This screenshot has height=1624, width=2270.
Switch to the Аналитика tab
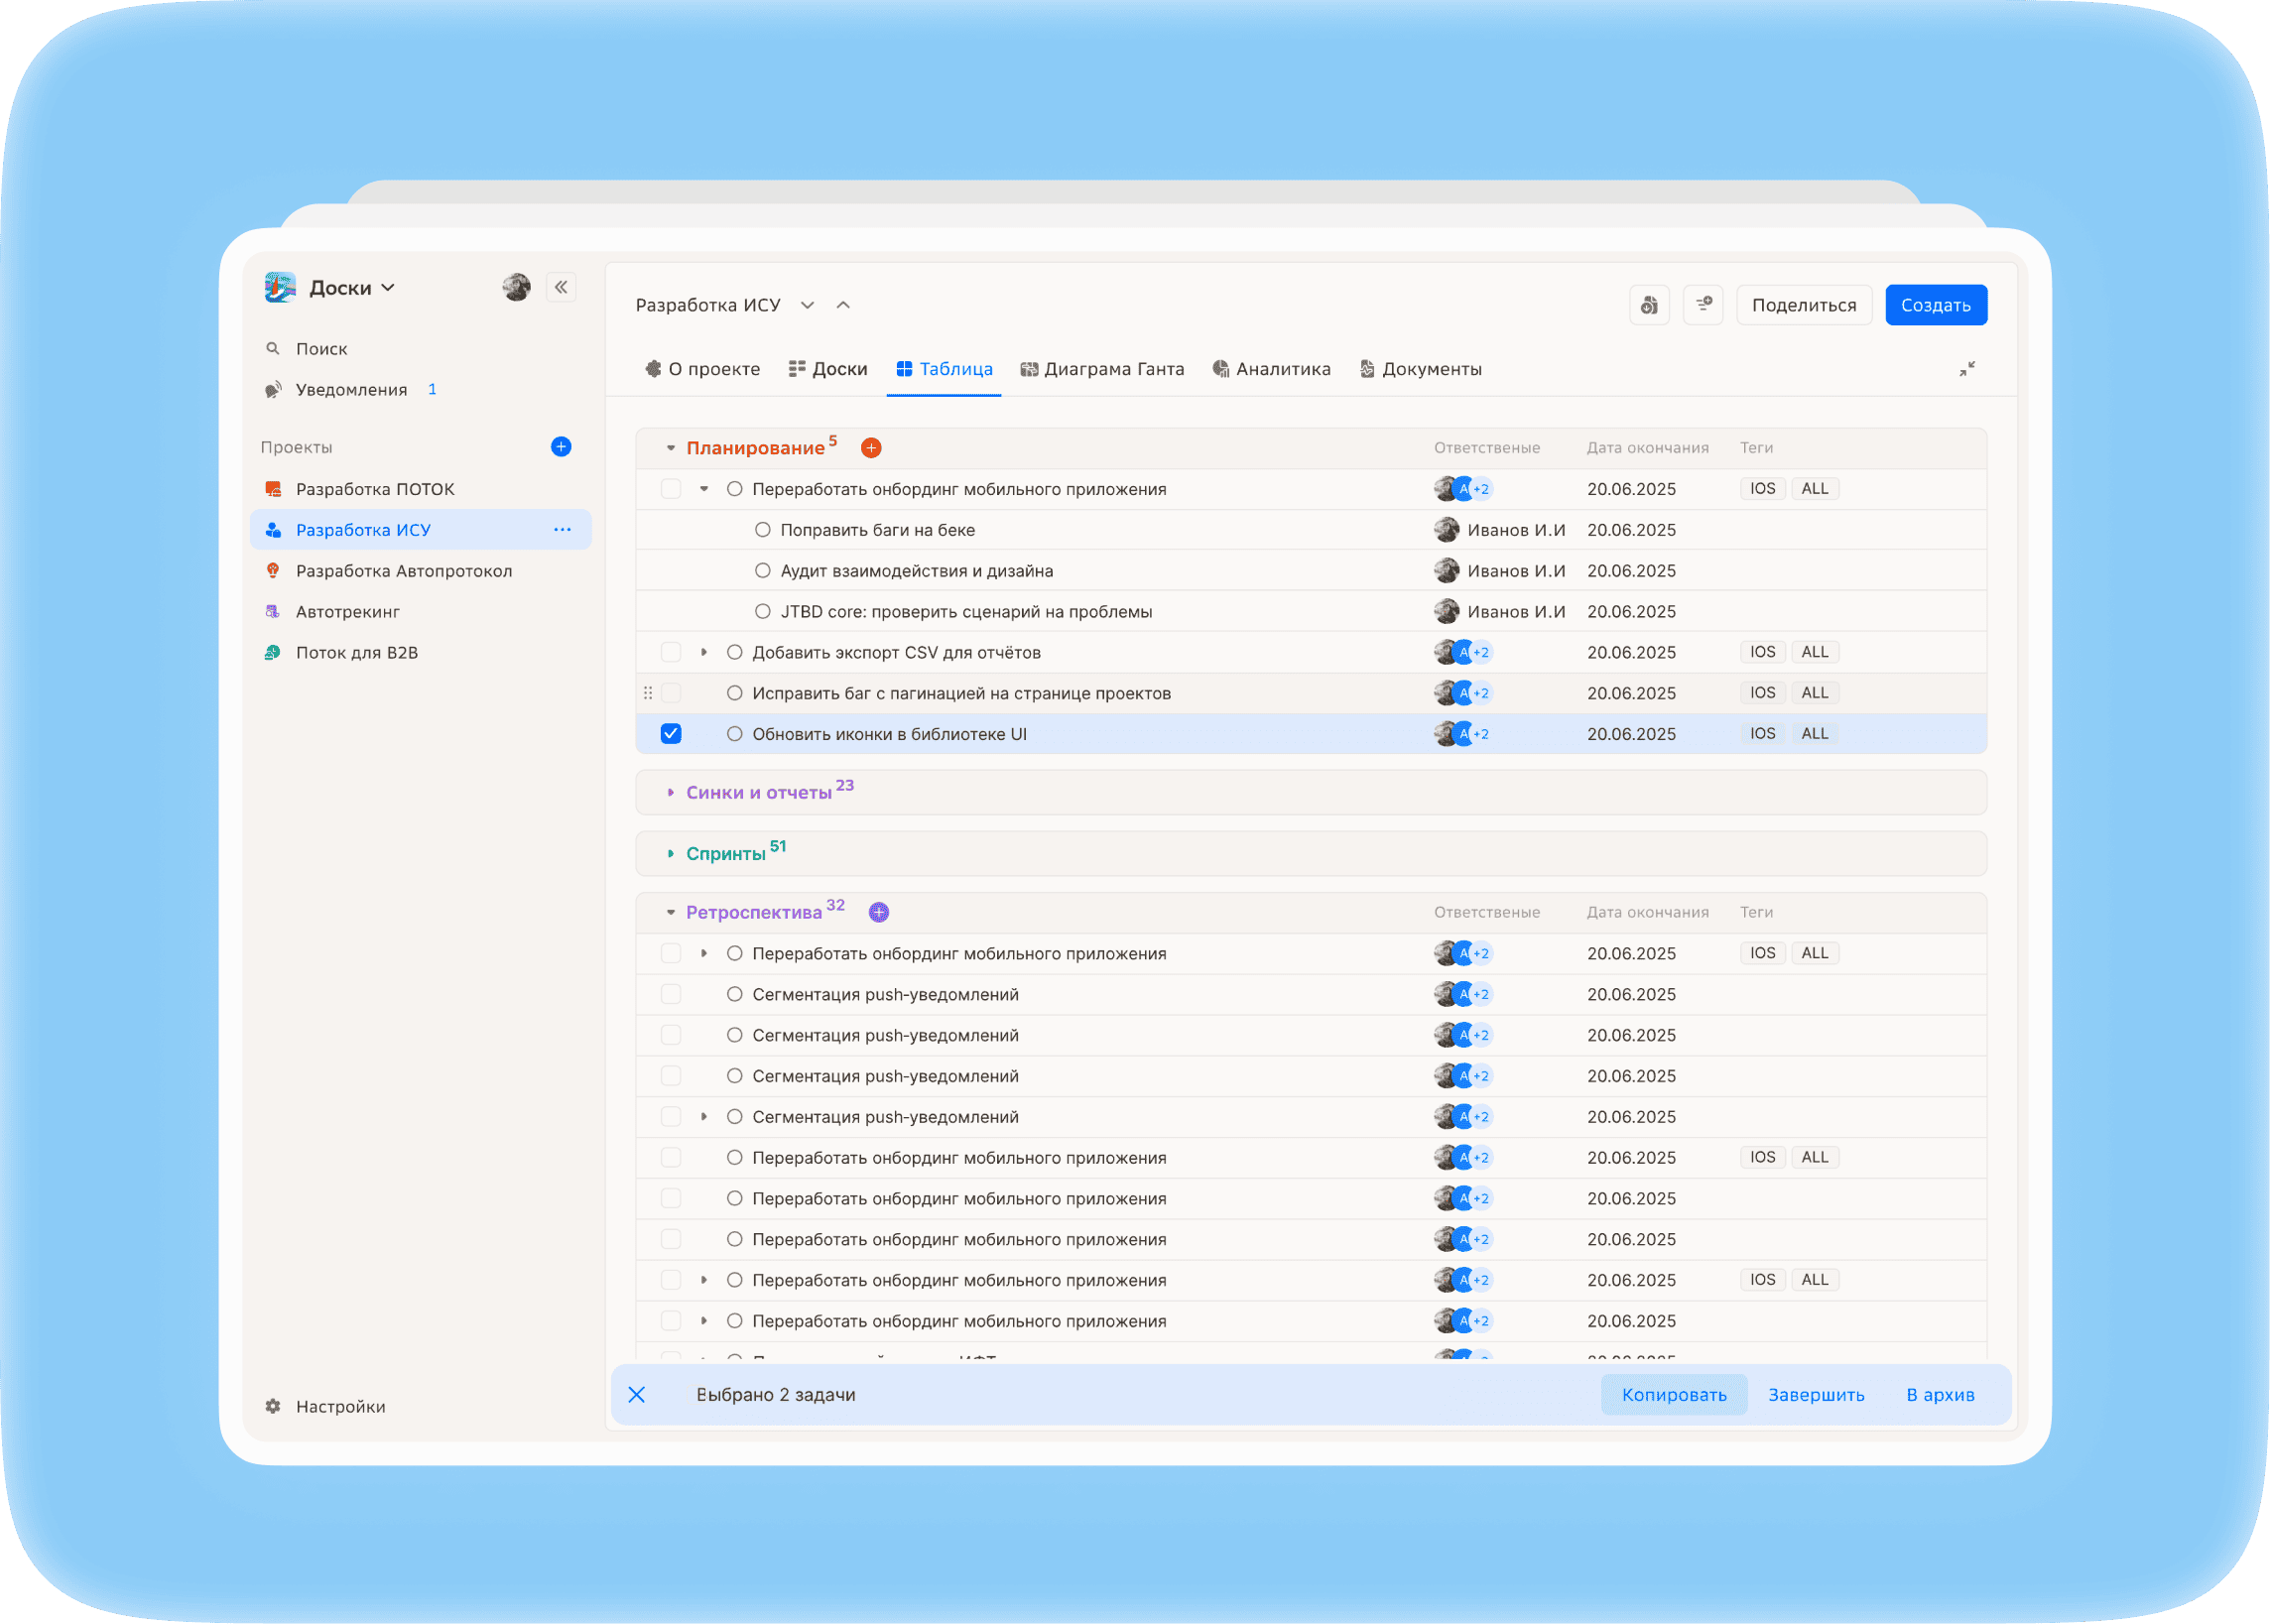(1272, 369)
